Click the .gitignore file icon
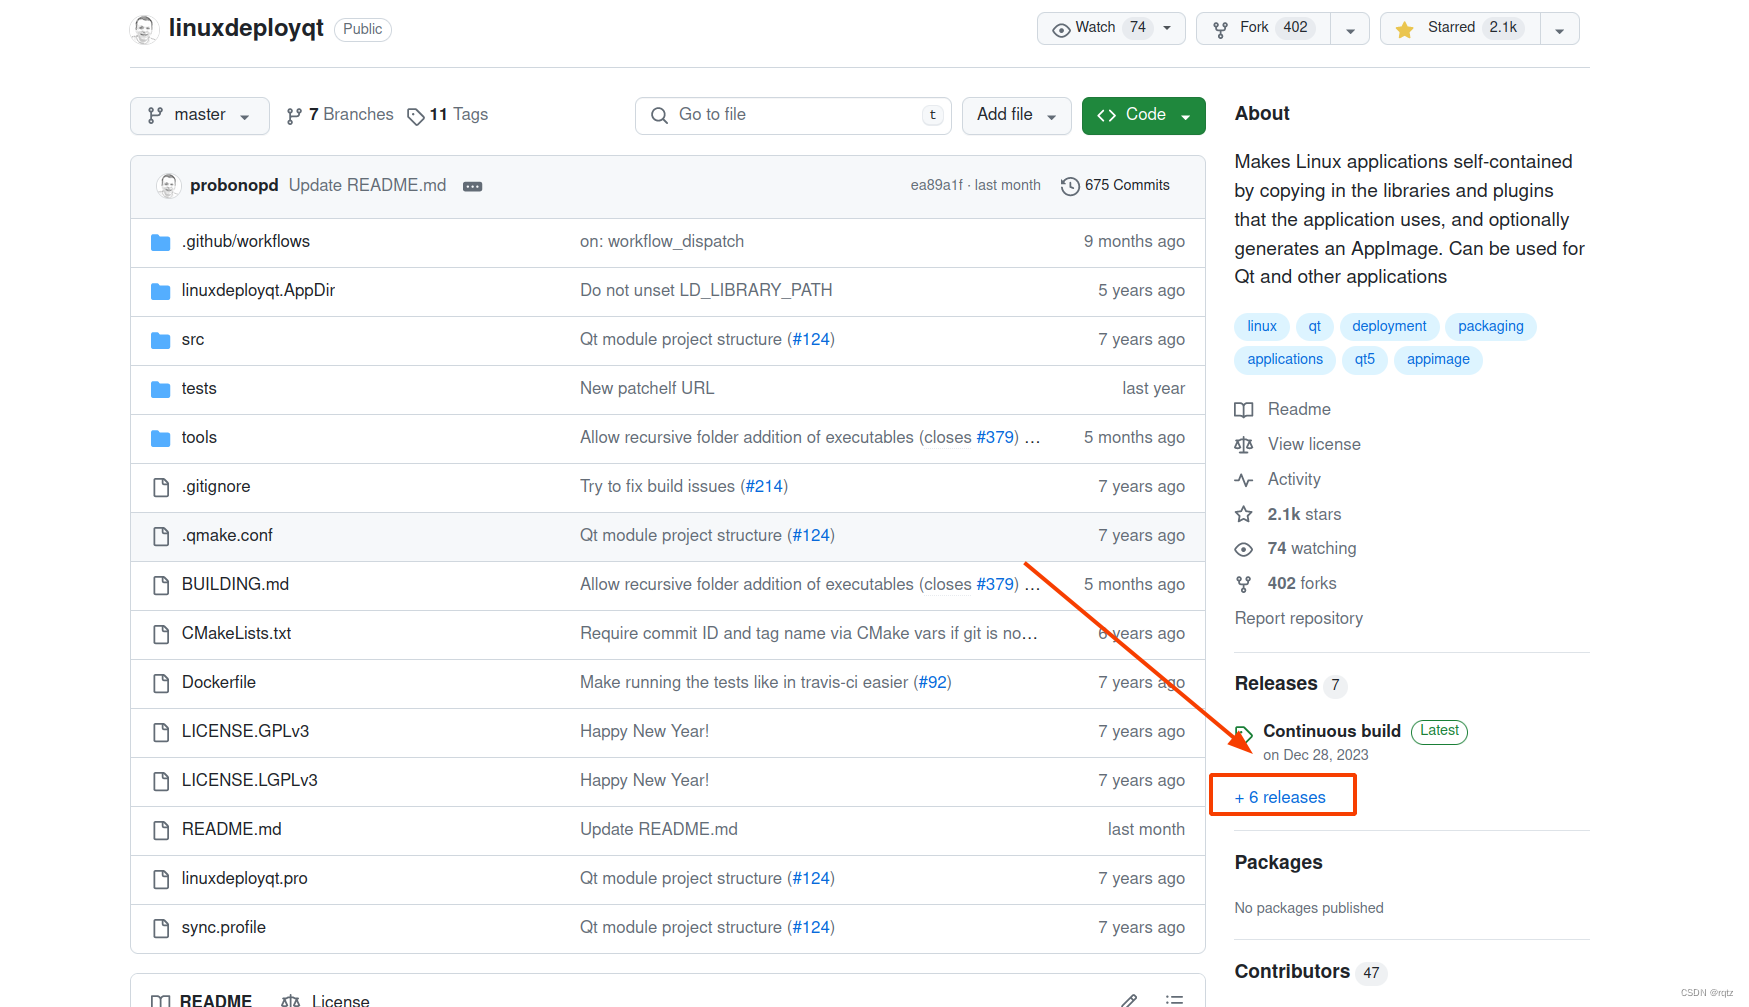The image size is (1749, 1007). coord(160,487)
